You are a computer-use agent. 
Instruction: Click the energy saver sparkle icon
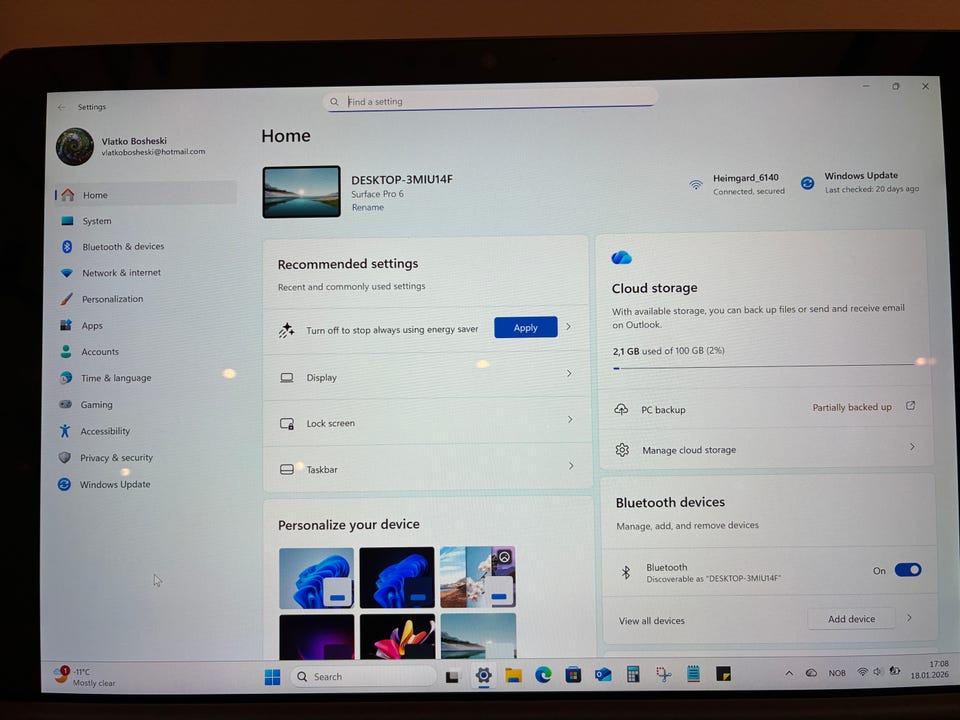coord(286,330)
